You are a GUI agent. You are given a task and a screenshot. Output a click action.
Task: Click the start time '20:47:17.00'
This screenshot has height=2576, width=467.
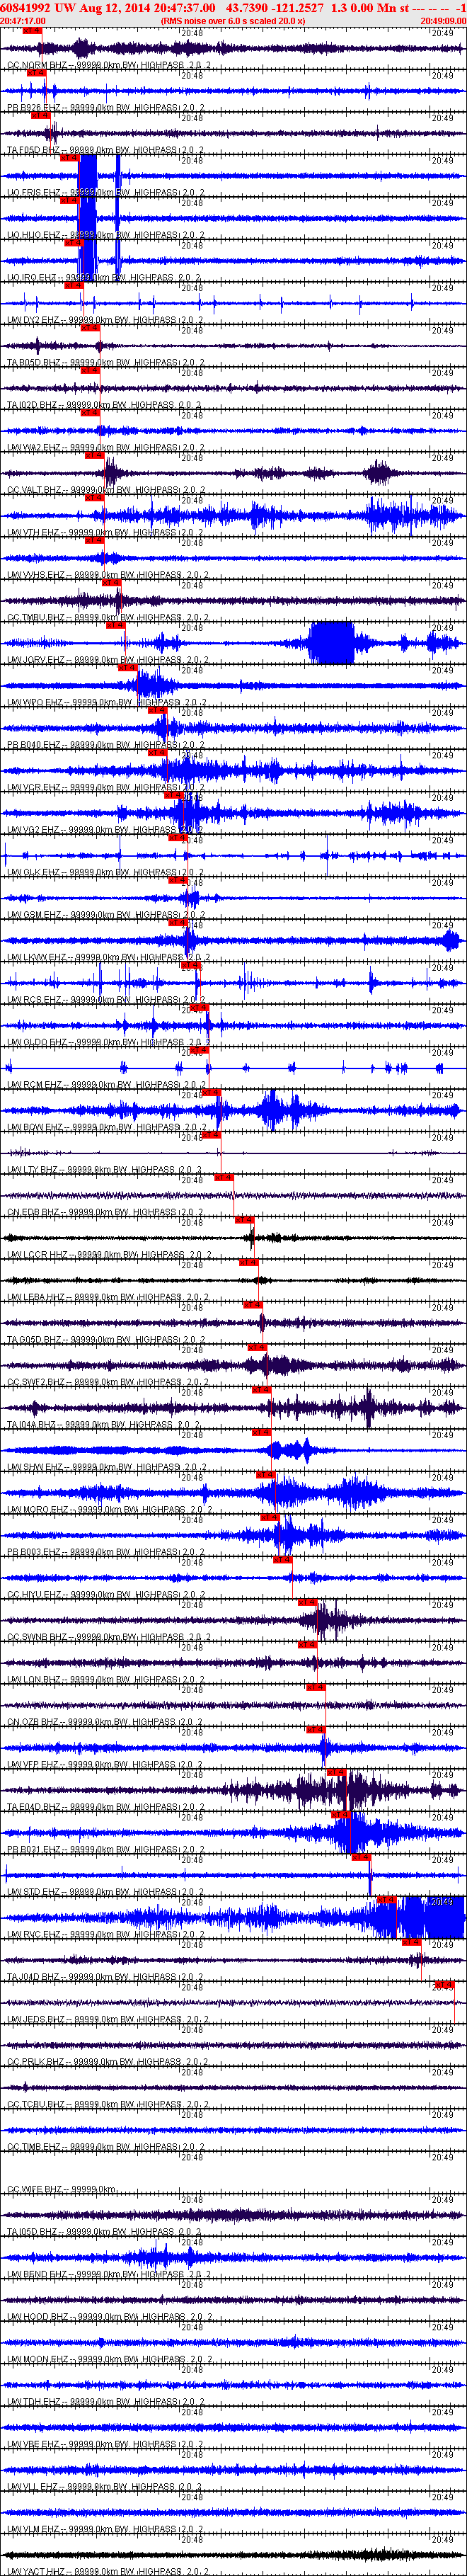coord(23,20)
